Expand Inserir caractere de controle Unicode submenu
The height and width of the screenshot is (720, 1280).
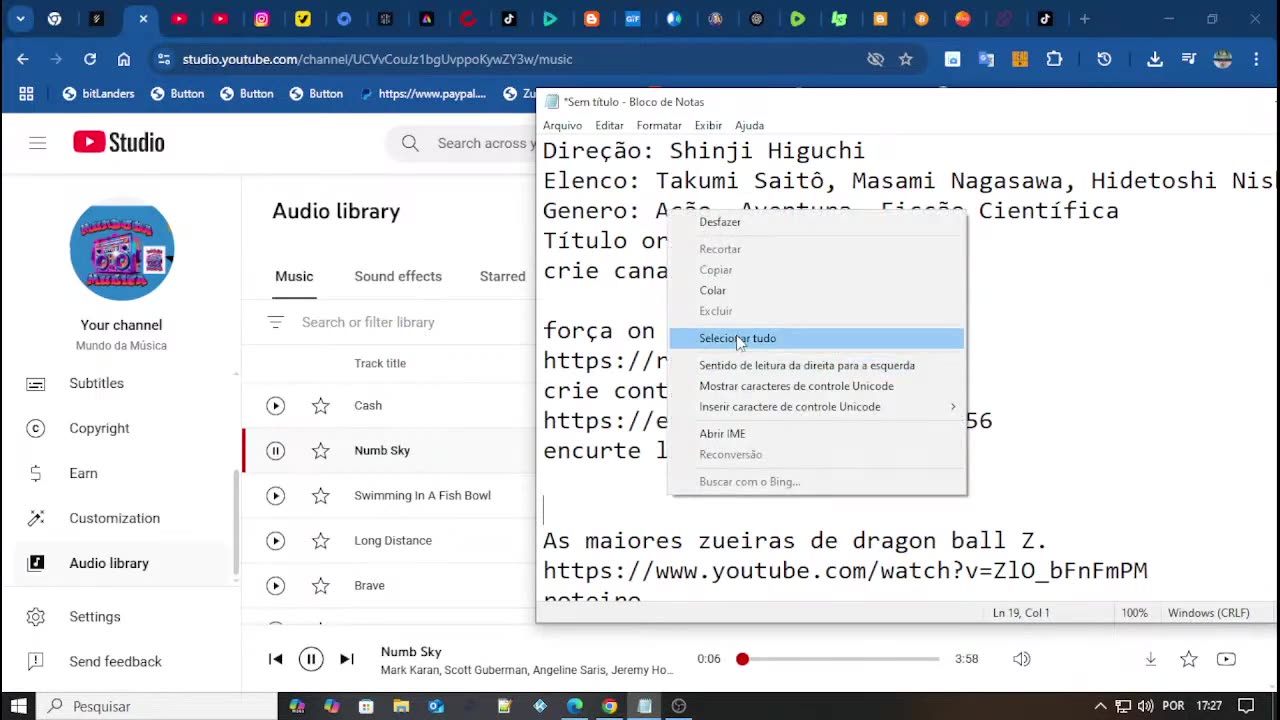click(818, 407)
